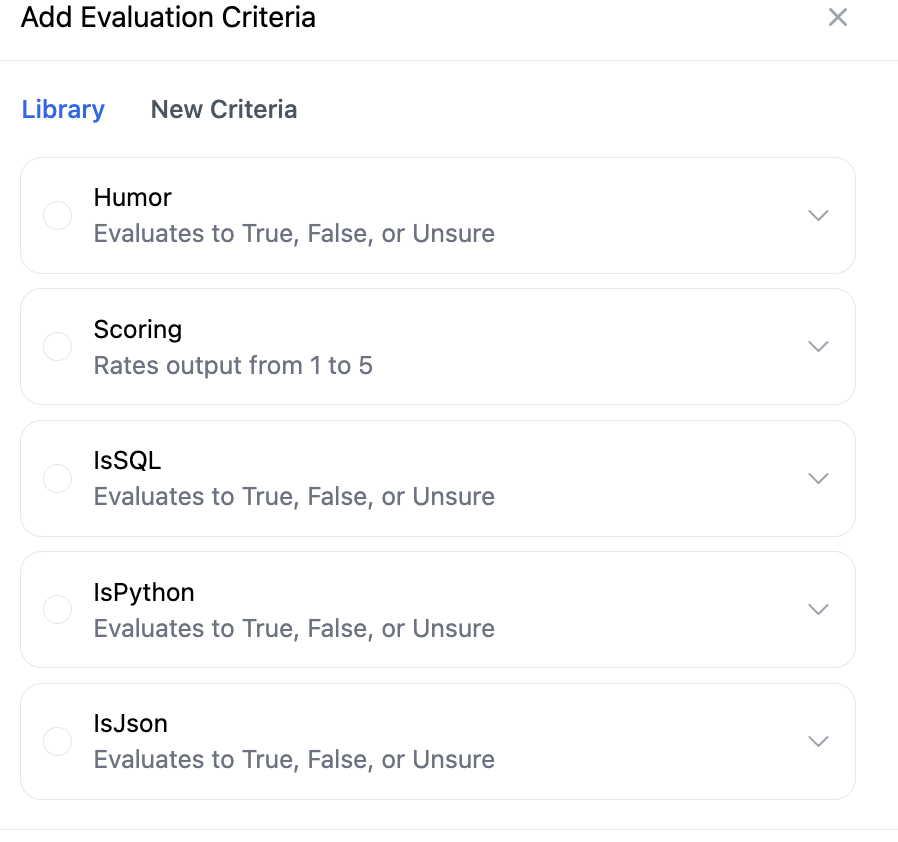Viewport: 898px width, 842px height.
Task: Click the 'Add Evaluation Criteria' heading
Action: (168, 18)
